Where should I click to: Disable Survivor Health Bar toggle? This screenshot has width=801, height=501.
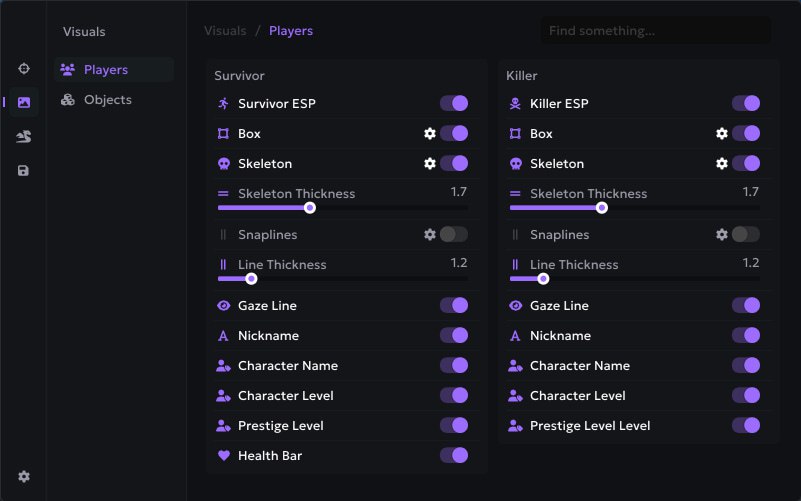[x=454, y=455]
